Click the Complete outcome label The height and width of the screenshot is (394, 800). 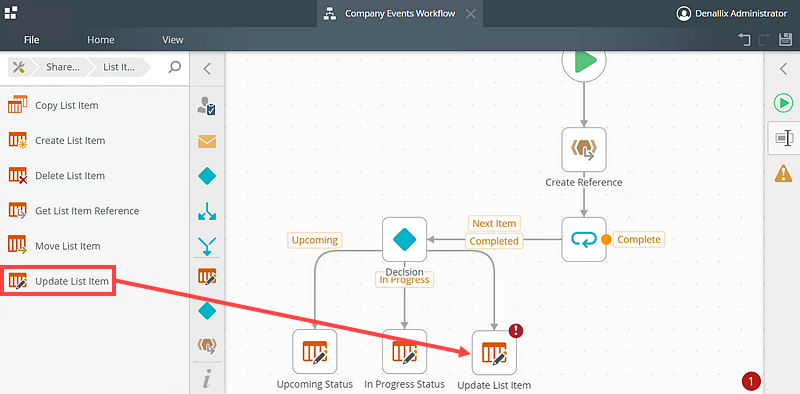[639, 239]
